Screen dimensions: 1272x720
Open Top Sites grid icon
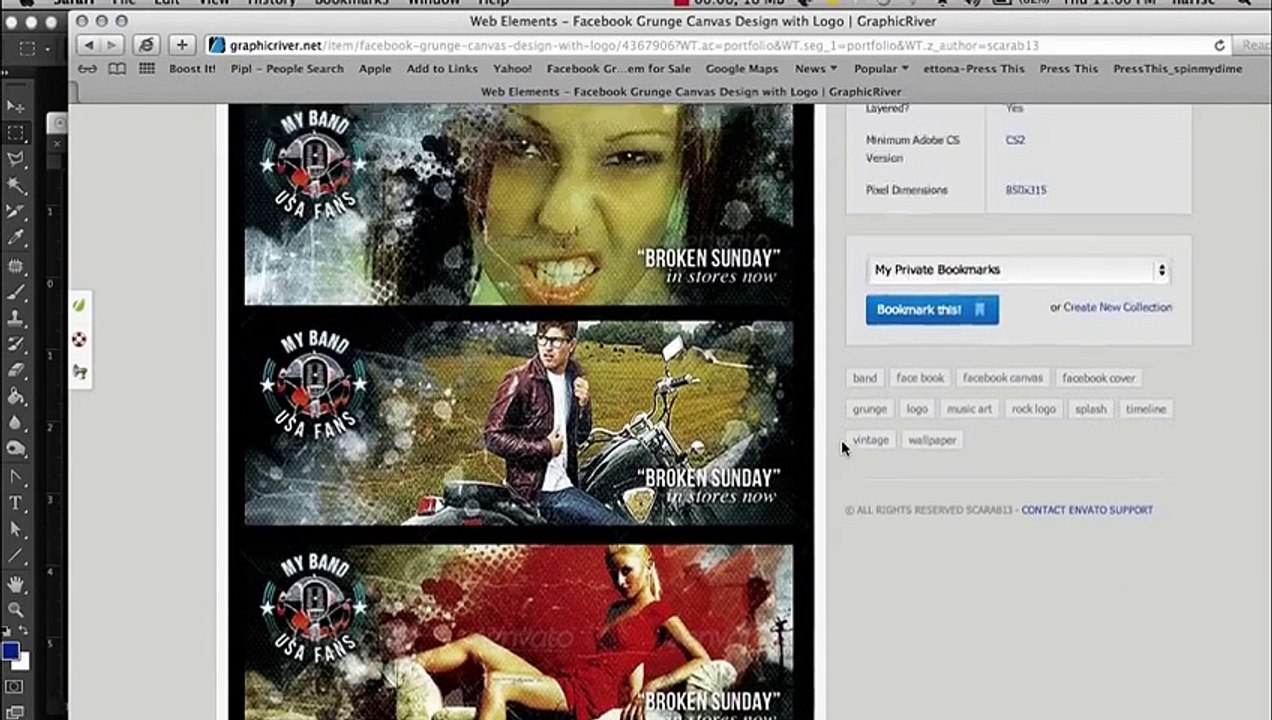pyautogui.click(x=147, y=69)
